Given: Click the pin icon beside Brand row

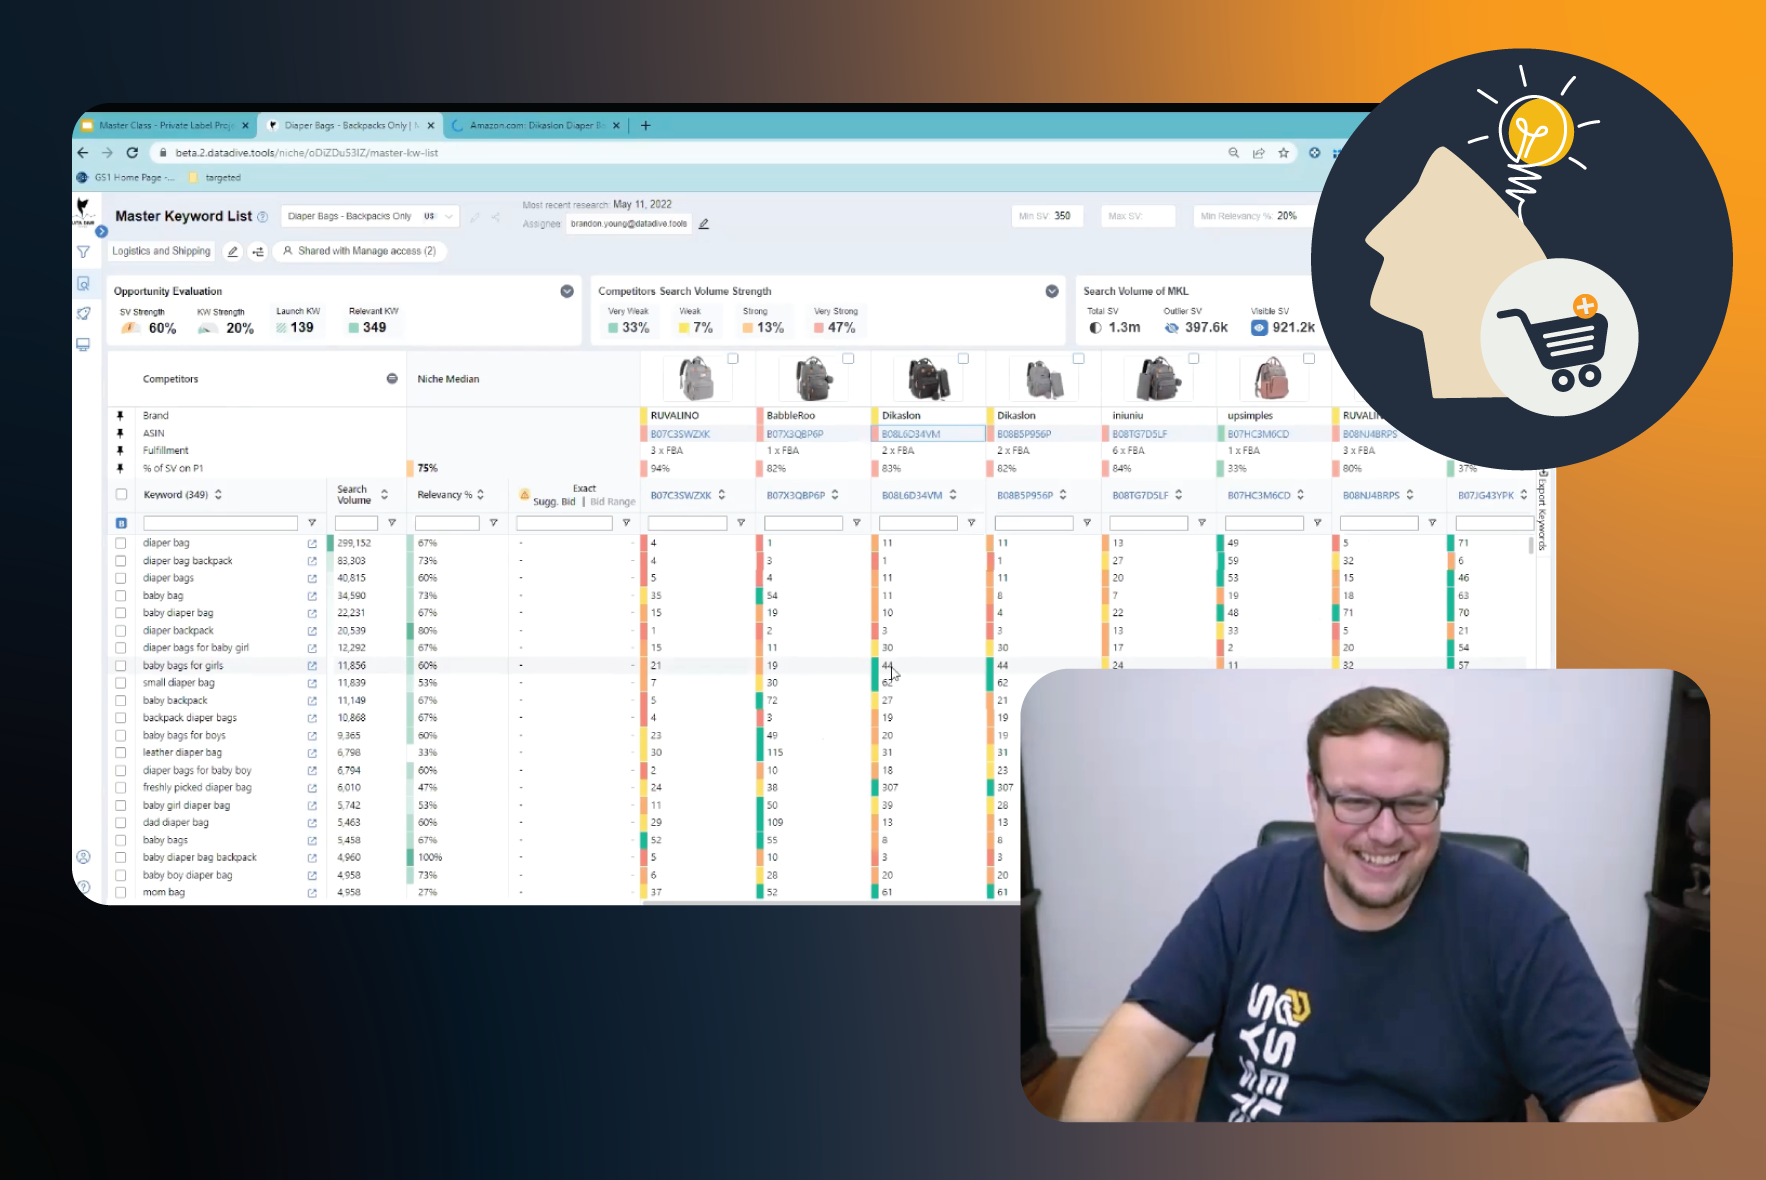Looking at the screenshot, I should (120, 416).
